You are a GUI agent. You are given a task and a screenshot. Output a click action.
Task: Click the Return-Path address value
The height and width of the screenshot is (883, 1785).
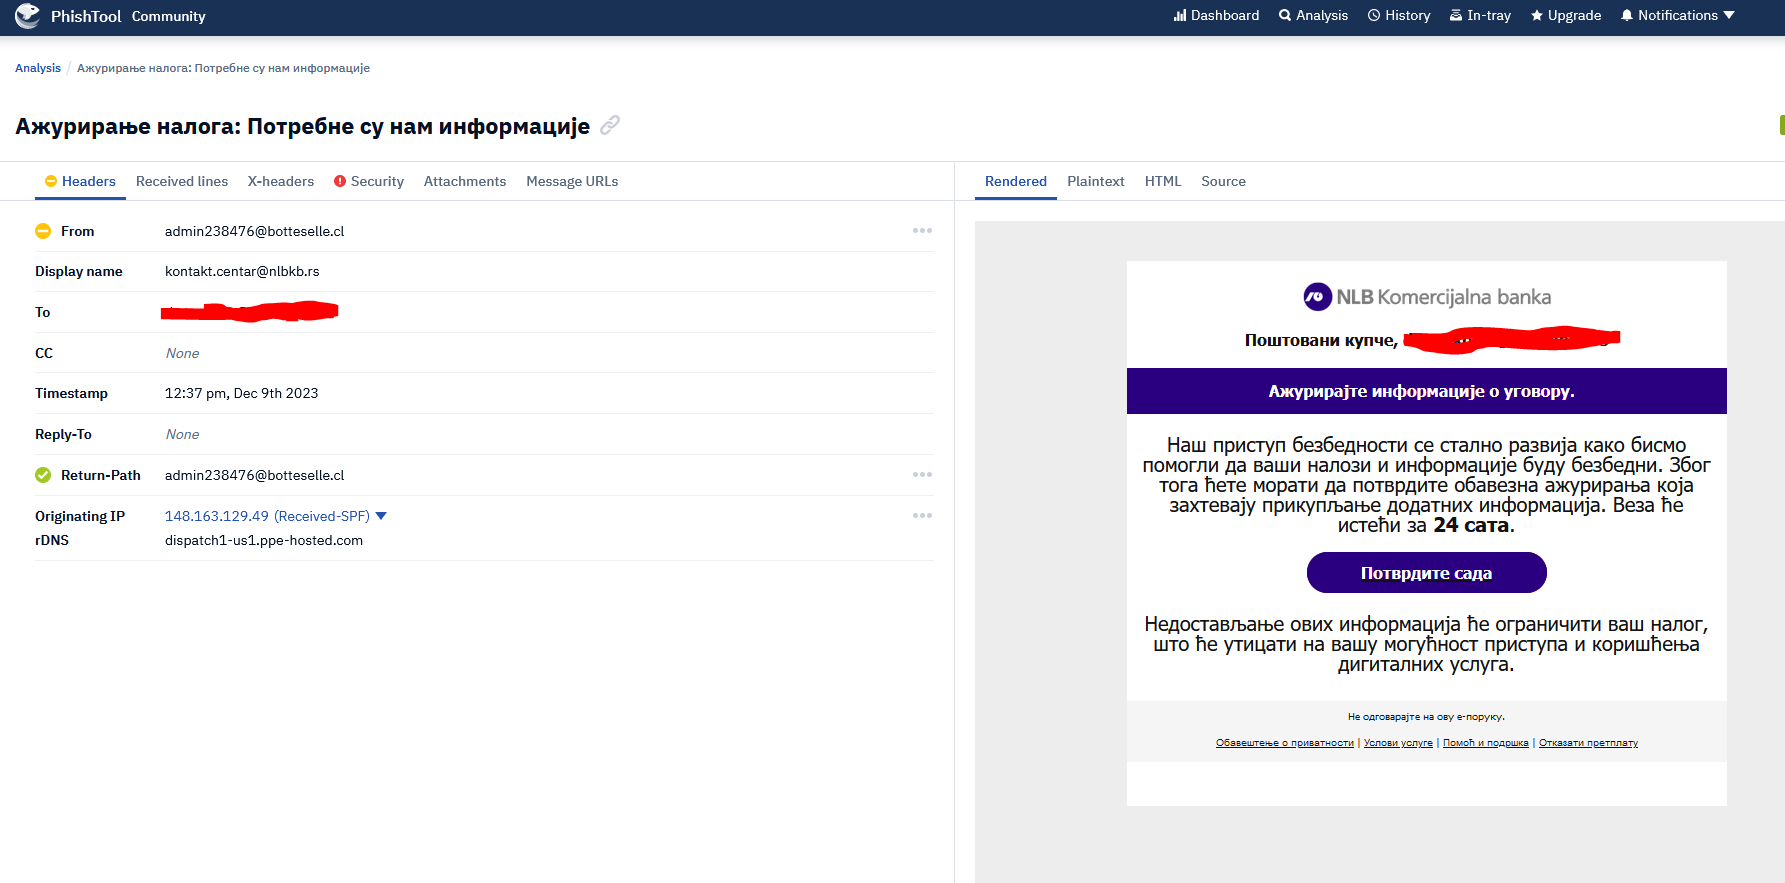(254, 475)
